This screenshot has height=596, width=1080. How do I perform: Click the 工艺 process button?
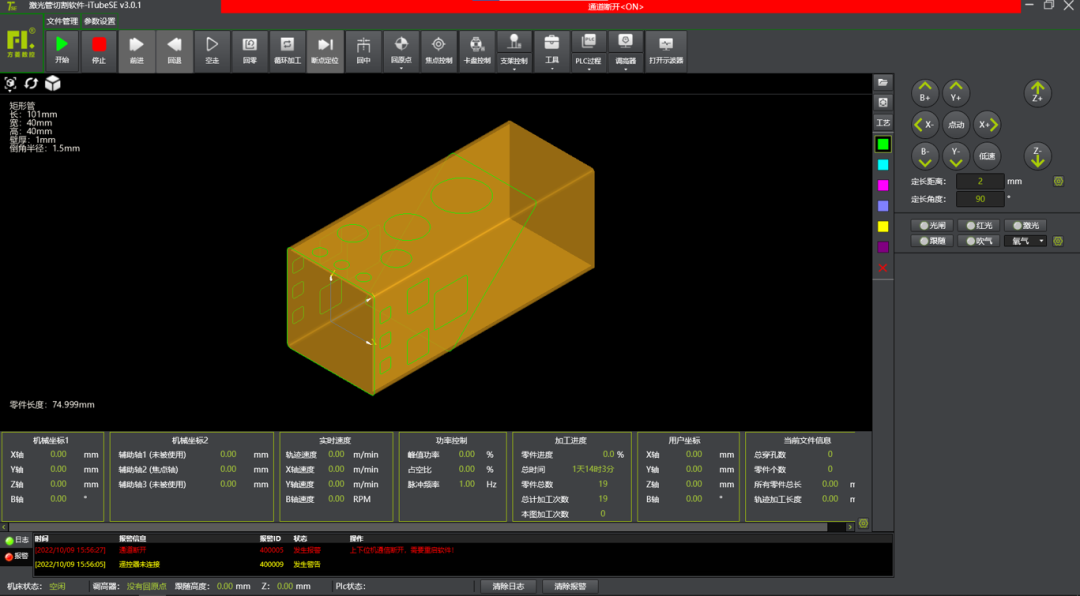(x=883, y=123)
